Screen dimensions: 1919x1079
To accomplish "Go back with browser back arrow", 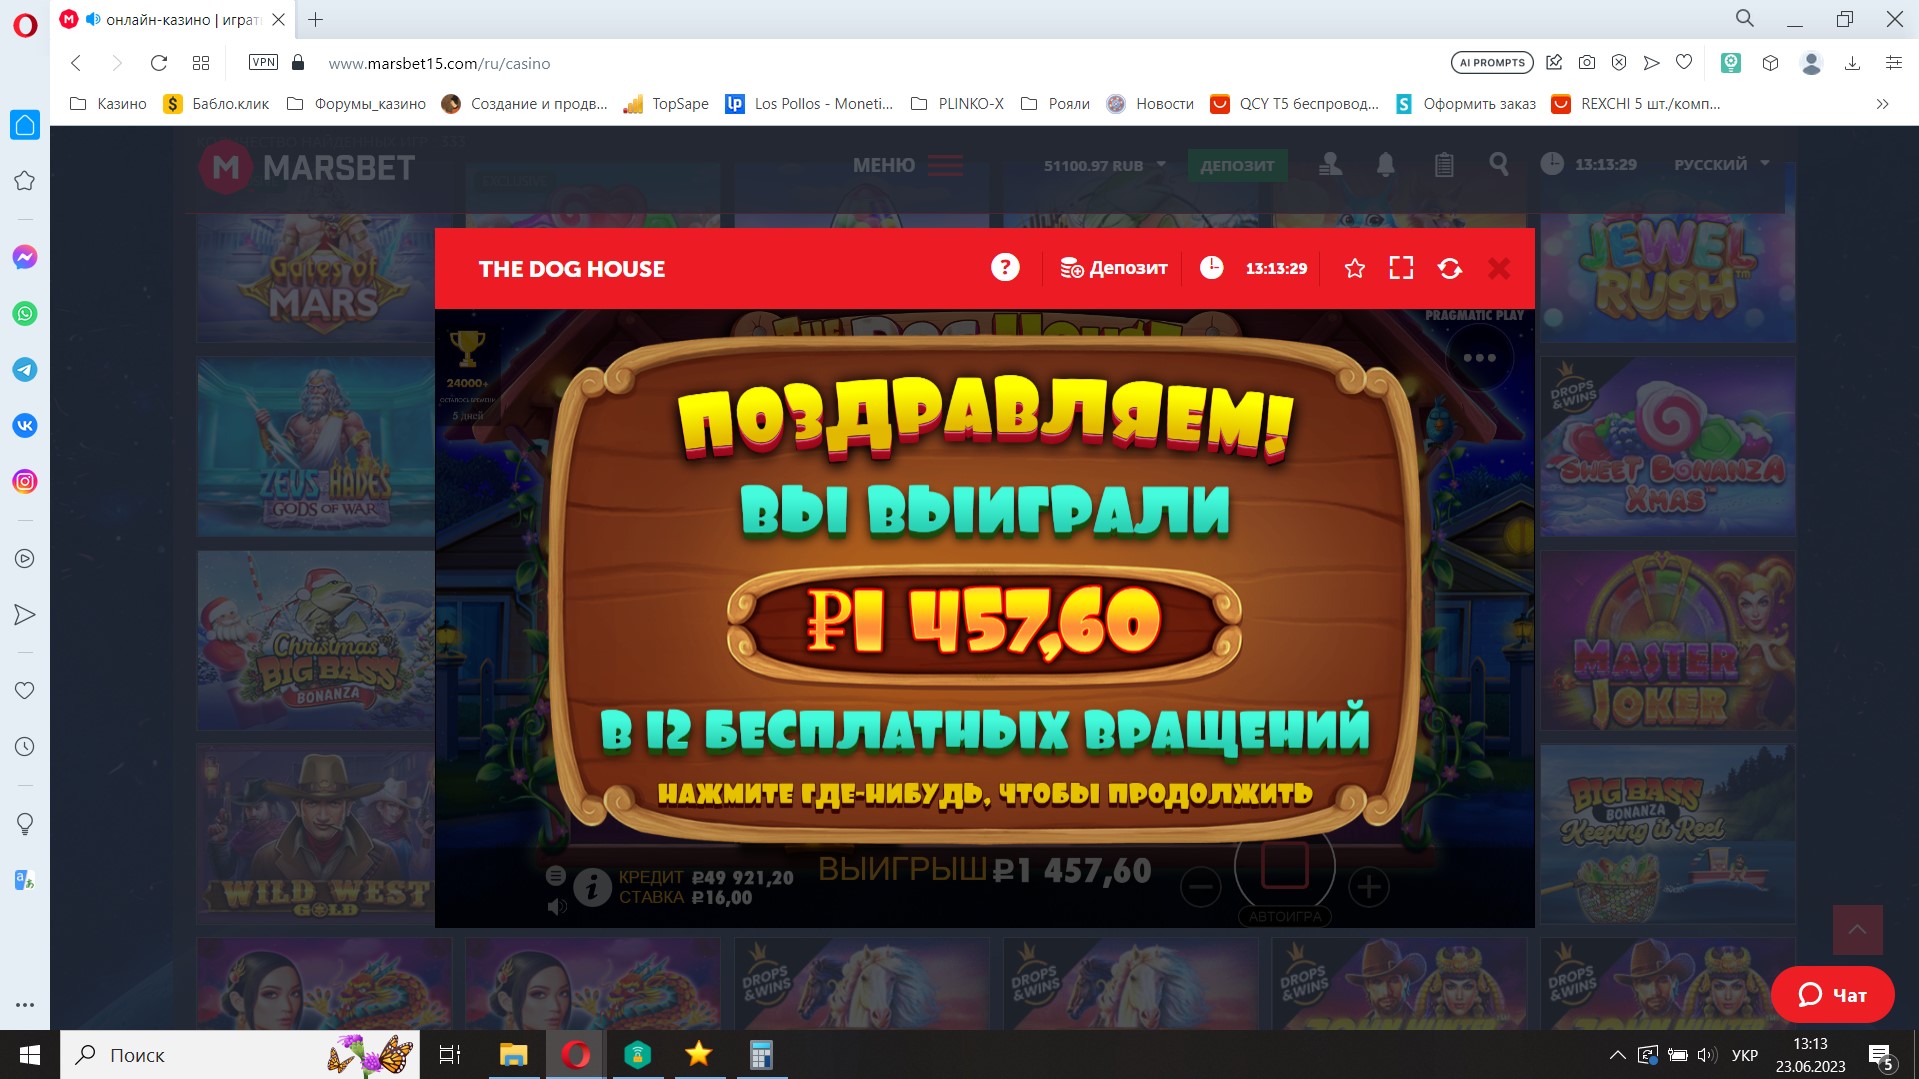I will (x=76, y=63).
